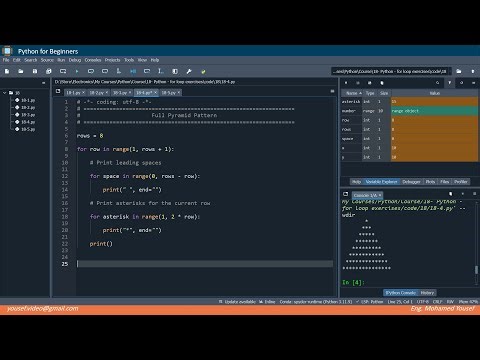Open the Source menu

click(47, 60)
